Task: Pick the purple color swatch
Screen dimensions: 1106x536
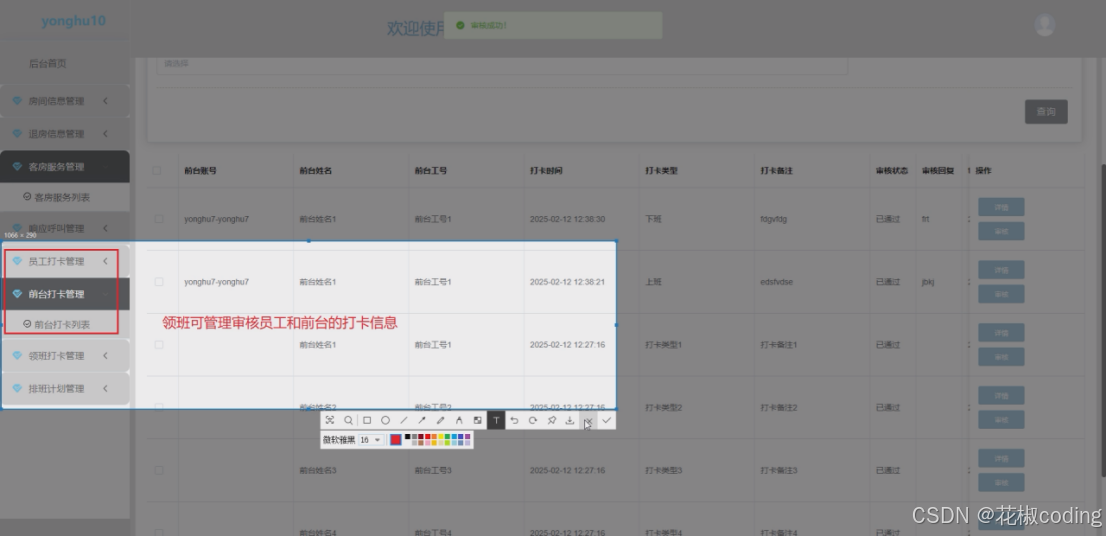Action: point(467,437)
